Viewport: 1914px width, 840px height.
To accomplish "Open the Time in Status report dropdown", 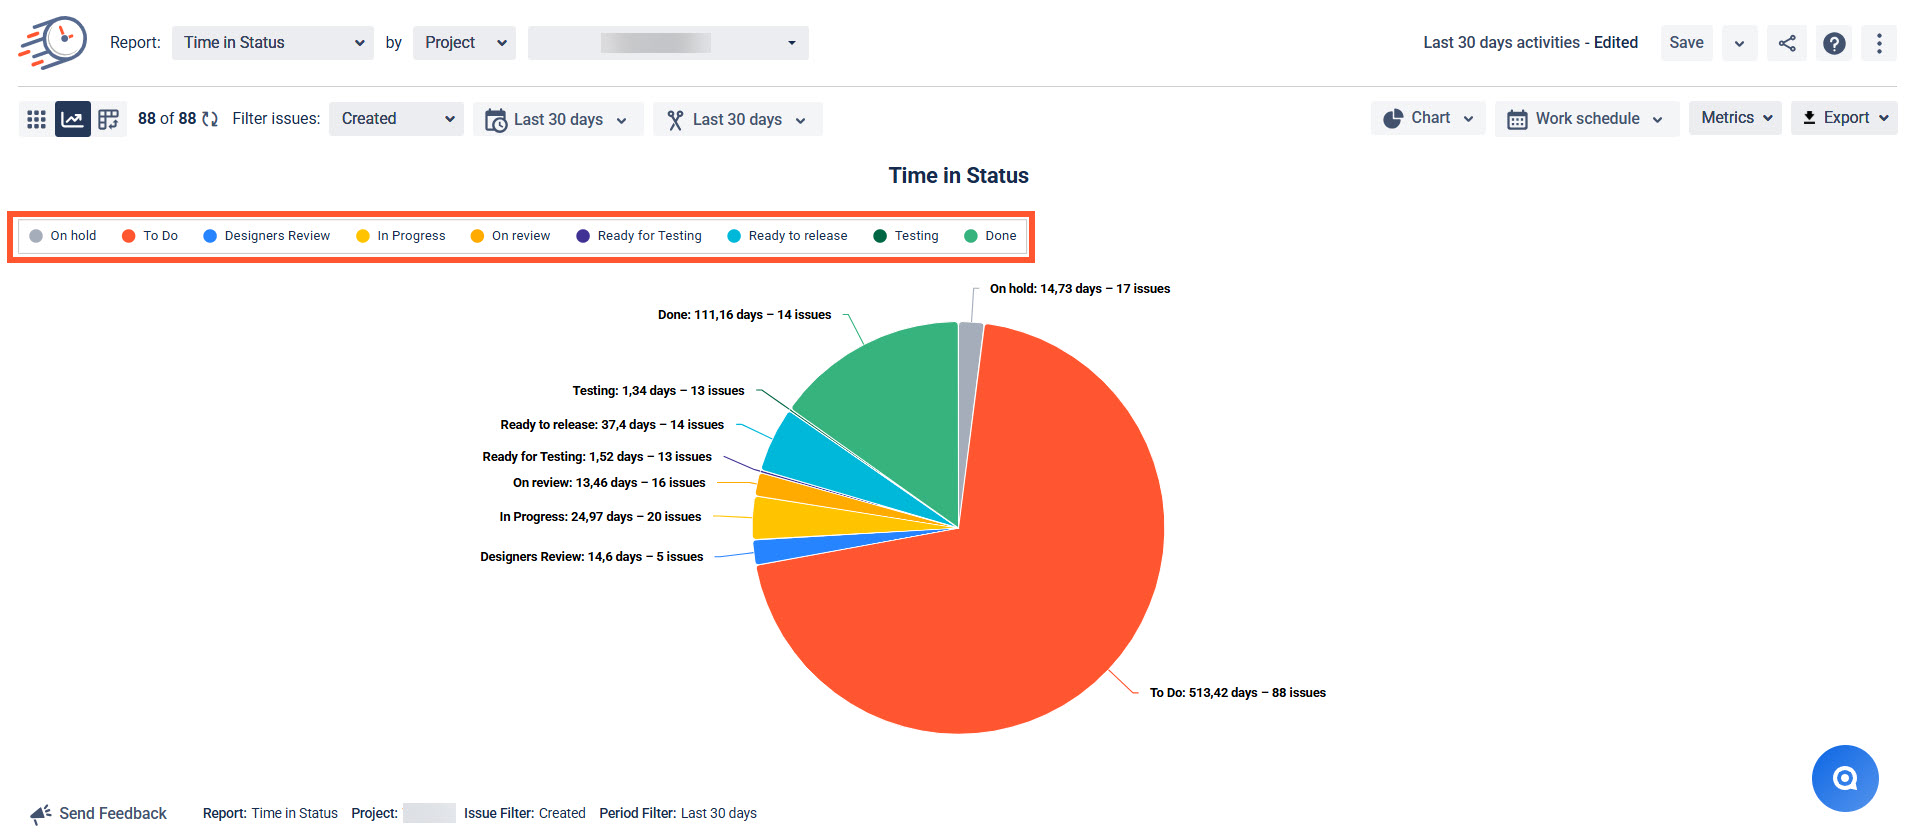I will coord(273,43).
